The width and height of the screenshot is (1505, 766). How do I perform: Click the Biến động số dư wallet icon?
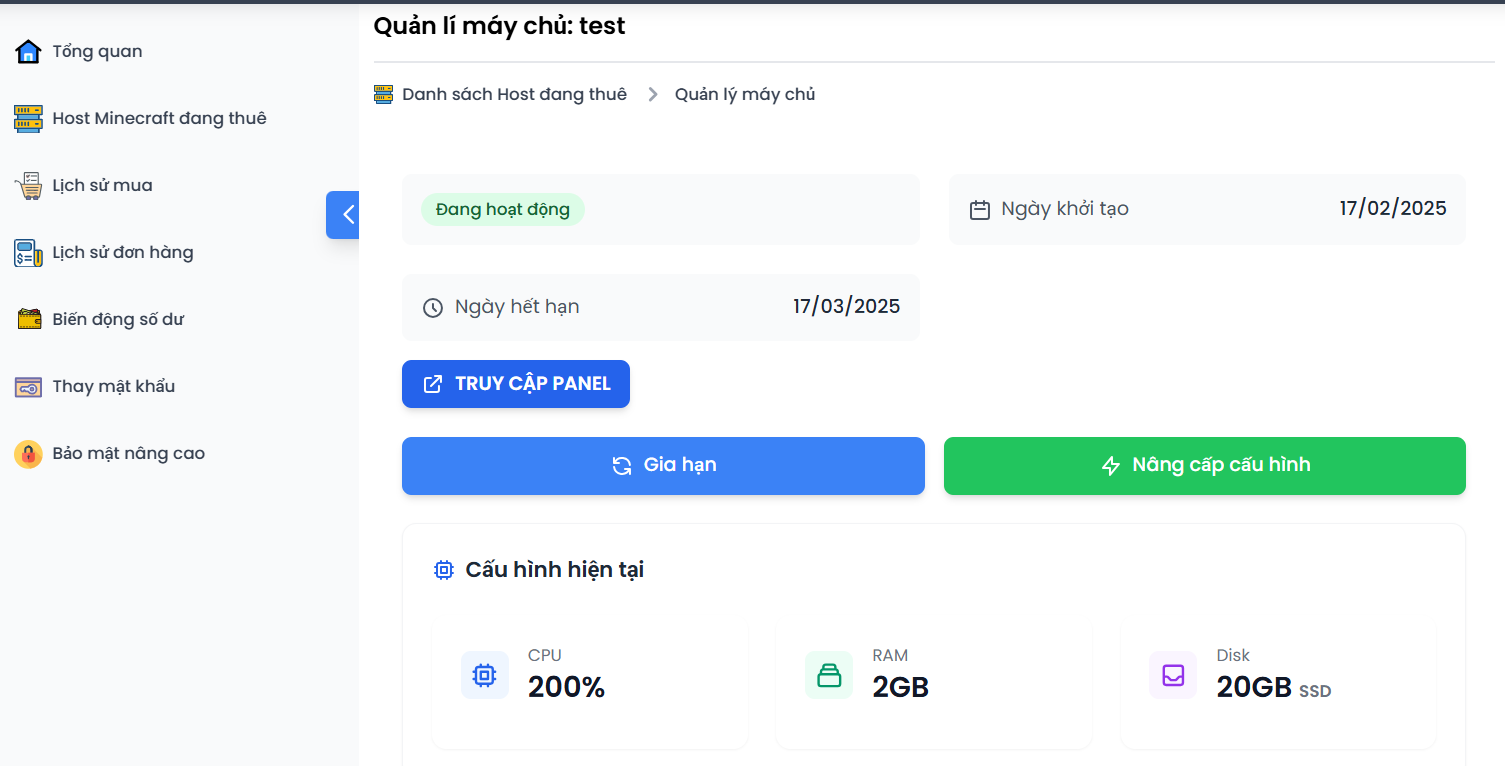(28, 320)
